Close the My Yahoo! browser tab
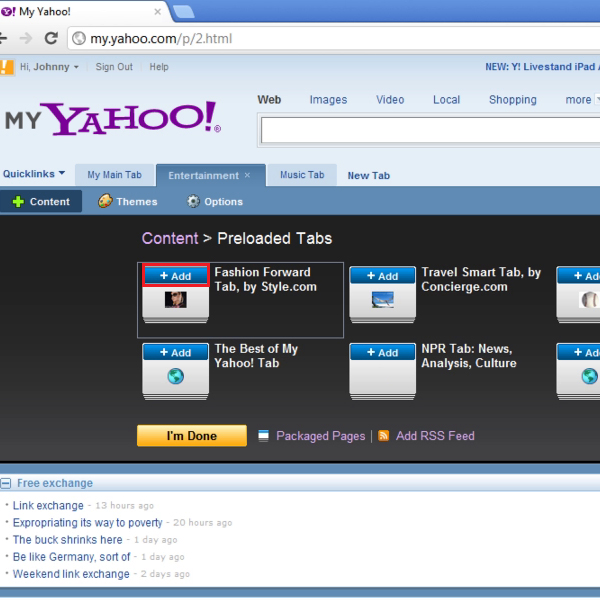Viewport: 600px width, 600px height. [157, 12]
